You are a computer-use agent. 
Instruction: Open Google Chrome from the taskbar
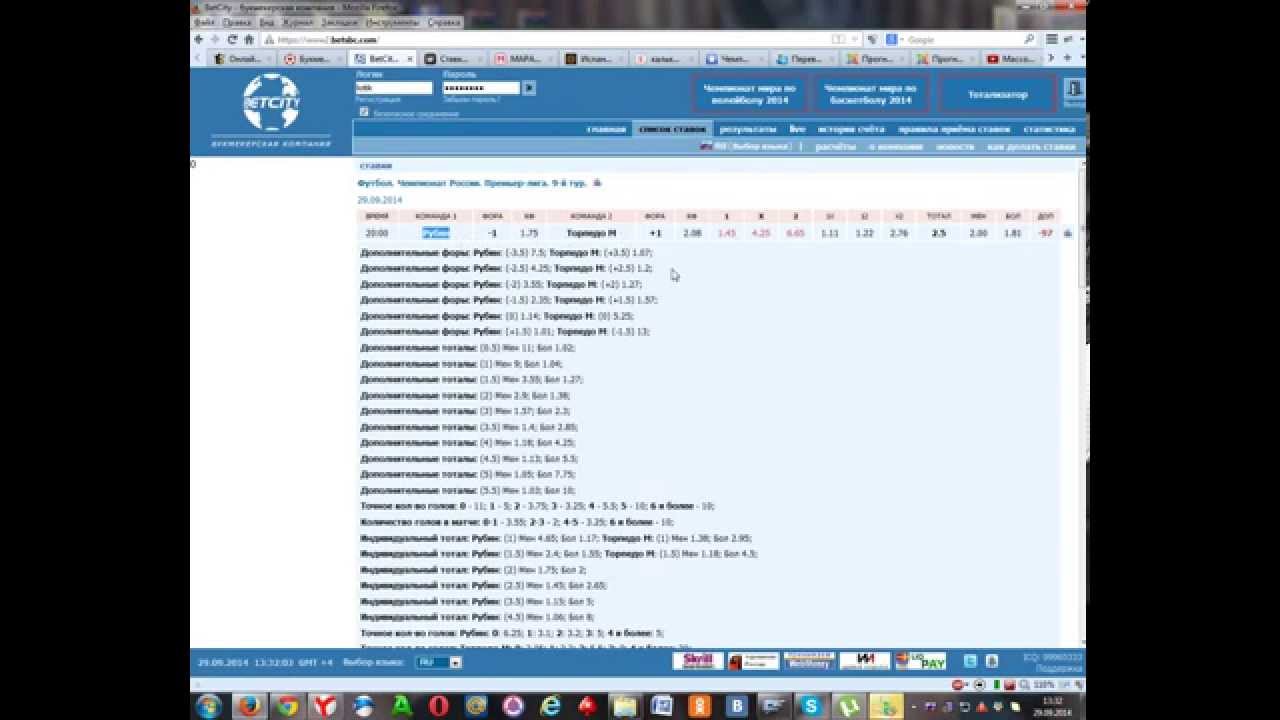pos(287,706)
